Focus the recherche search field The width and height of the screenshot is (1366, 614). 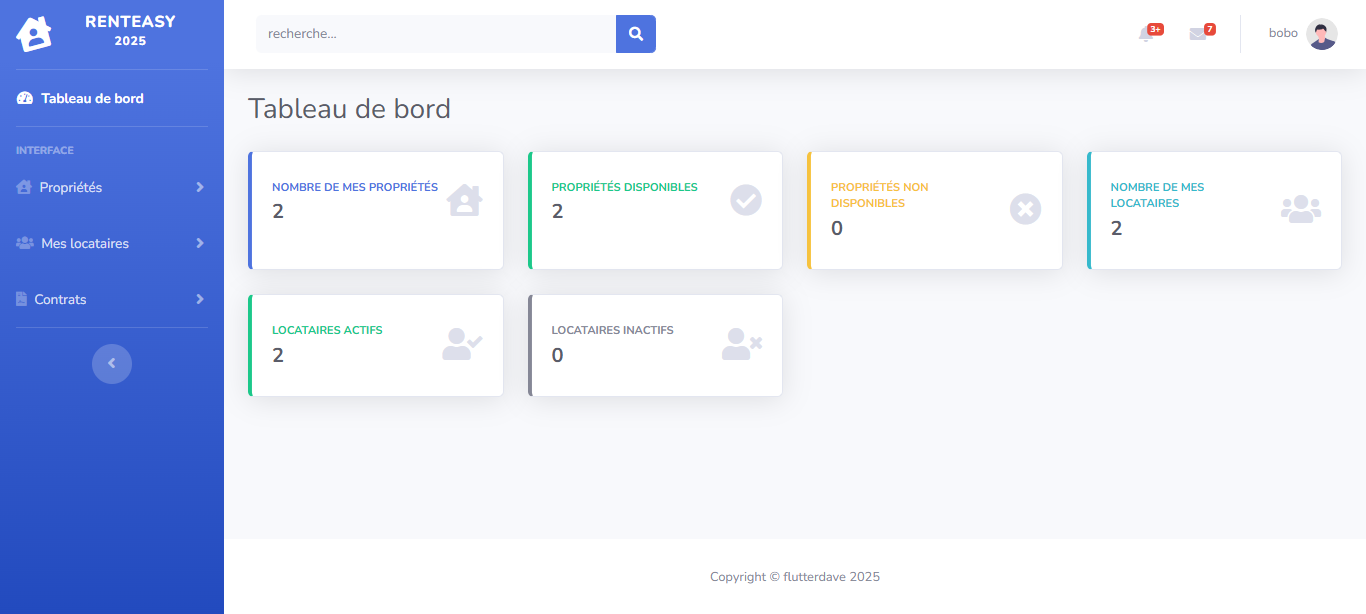(436, 34)
